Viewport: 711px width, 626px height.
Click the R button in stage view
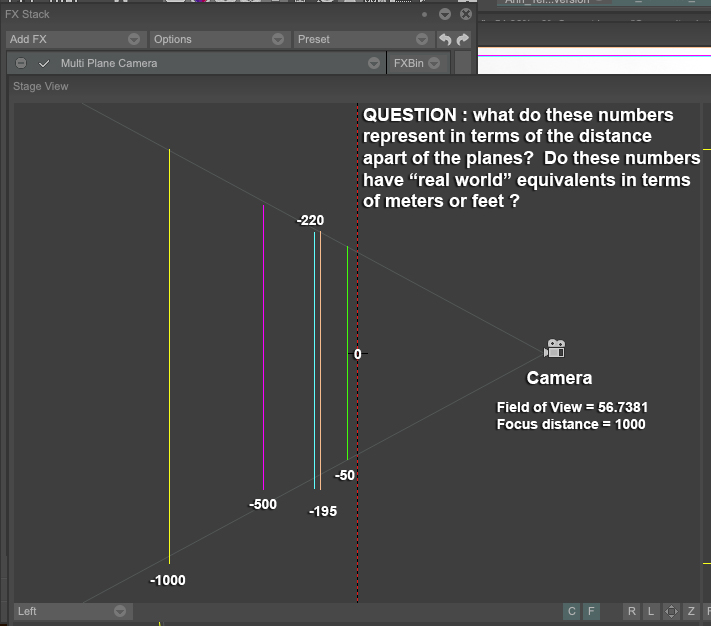pyautogui.click(x=632, y=611)
